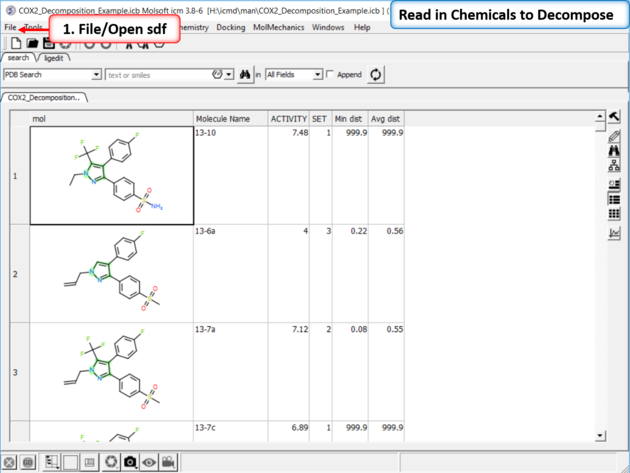
Task: Select the grid view icon in right sidebar
Action: point(614,214)
